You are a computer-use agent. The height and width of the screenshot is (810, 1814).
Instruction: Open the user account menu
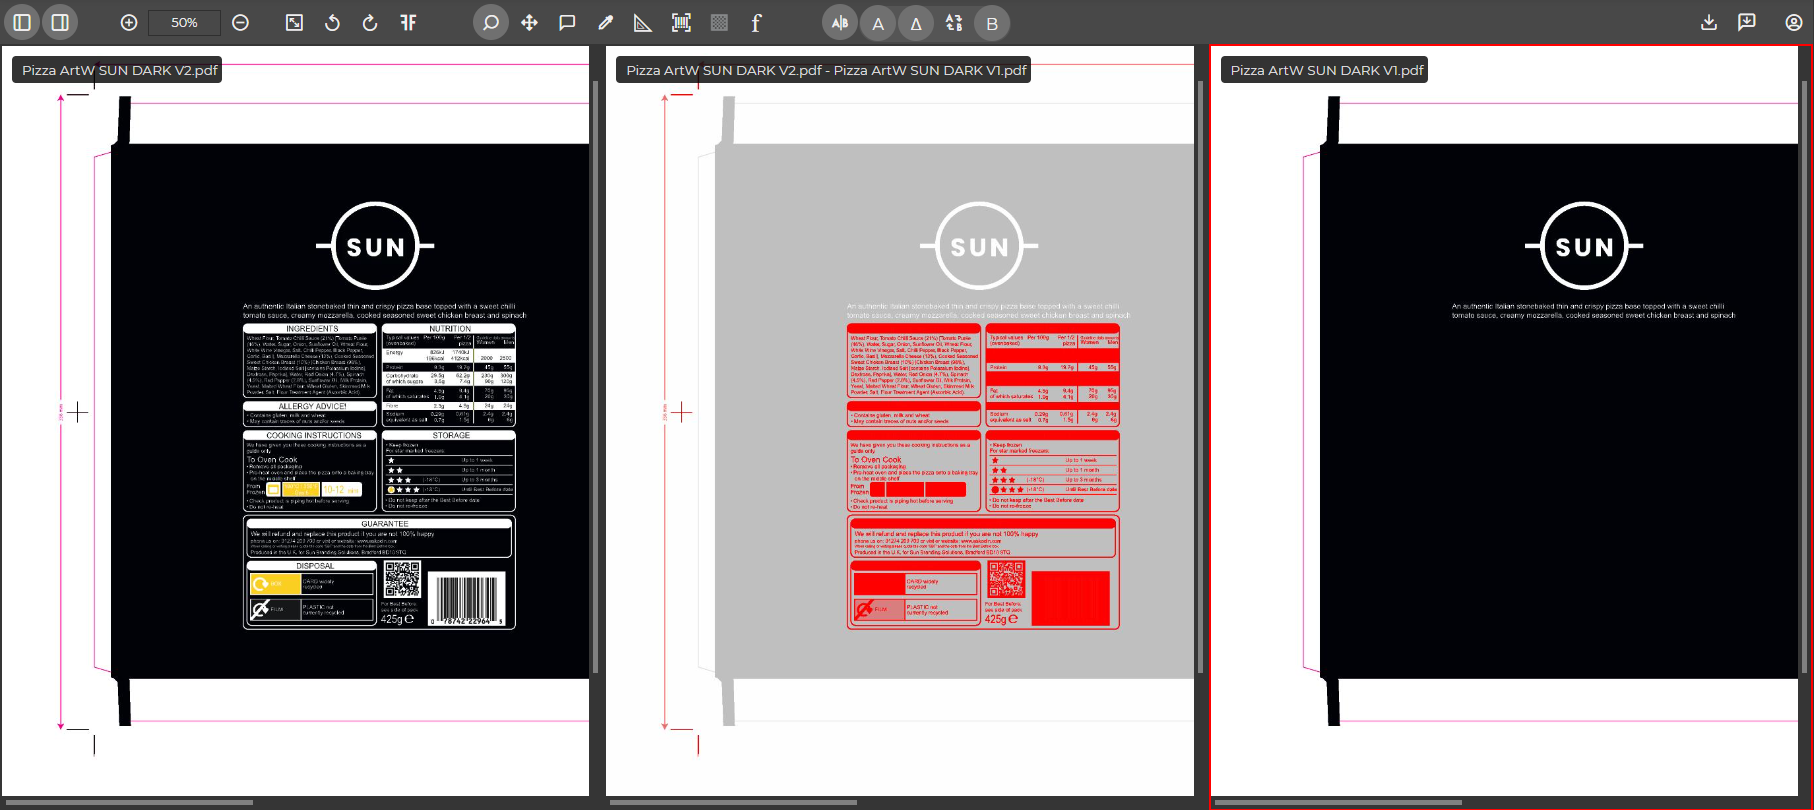coord(1793,22)
